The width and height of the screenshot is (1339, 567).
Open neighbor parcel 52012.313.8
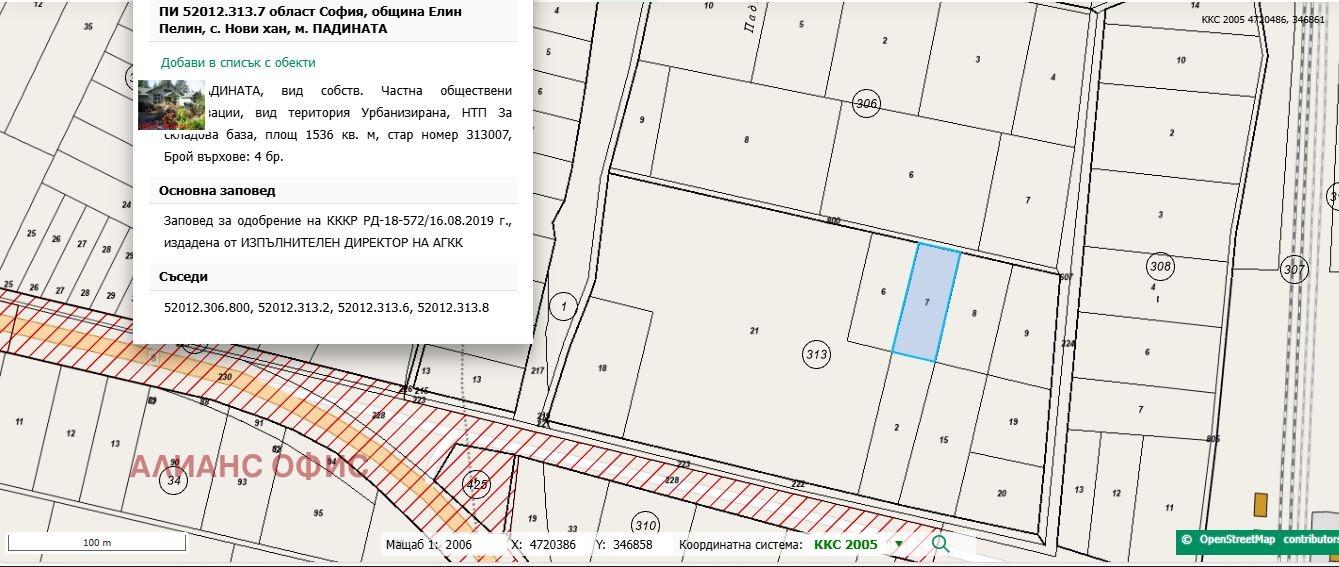[453, 308]
